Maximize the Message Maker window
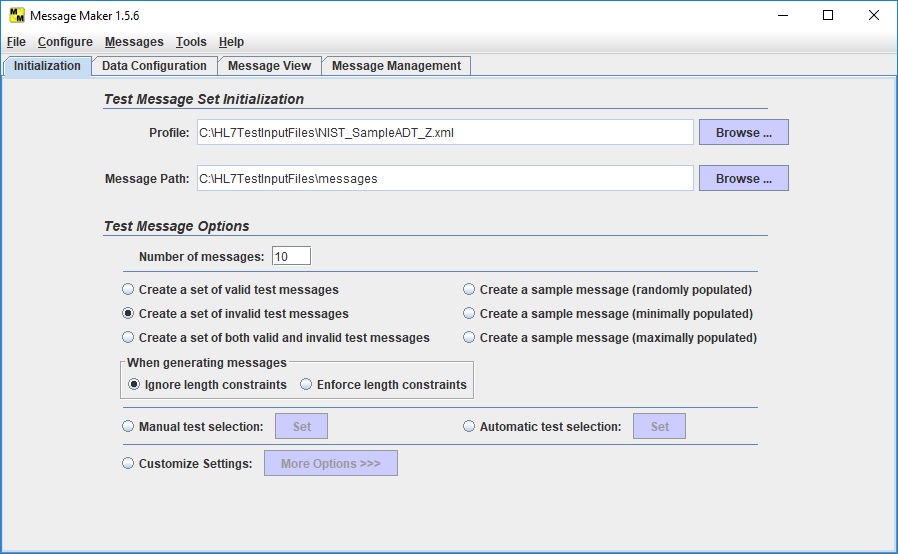The image size is (898, 554). coord(828,15)
